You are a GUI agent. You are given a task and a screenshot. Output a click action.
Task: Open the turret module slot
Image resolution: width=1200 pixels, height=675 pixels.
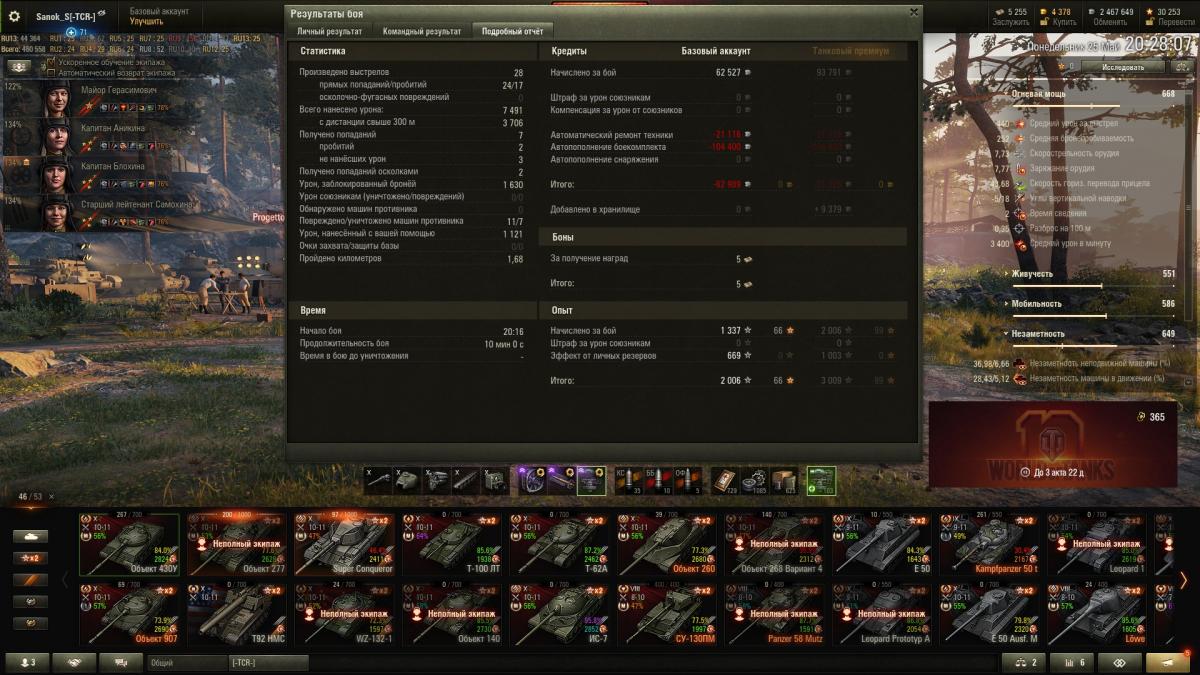pos(408,480)
